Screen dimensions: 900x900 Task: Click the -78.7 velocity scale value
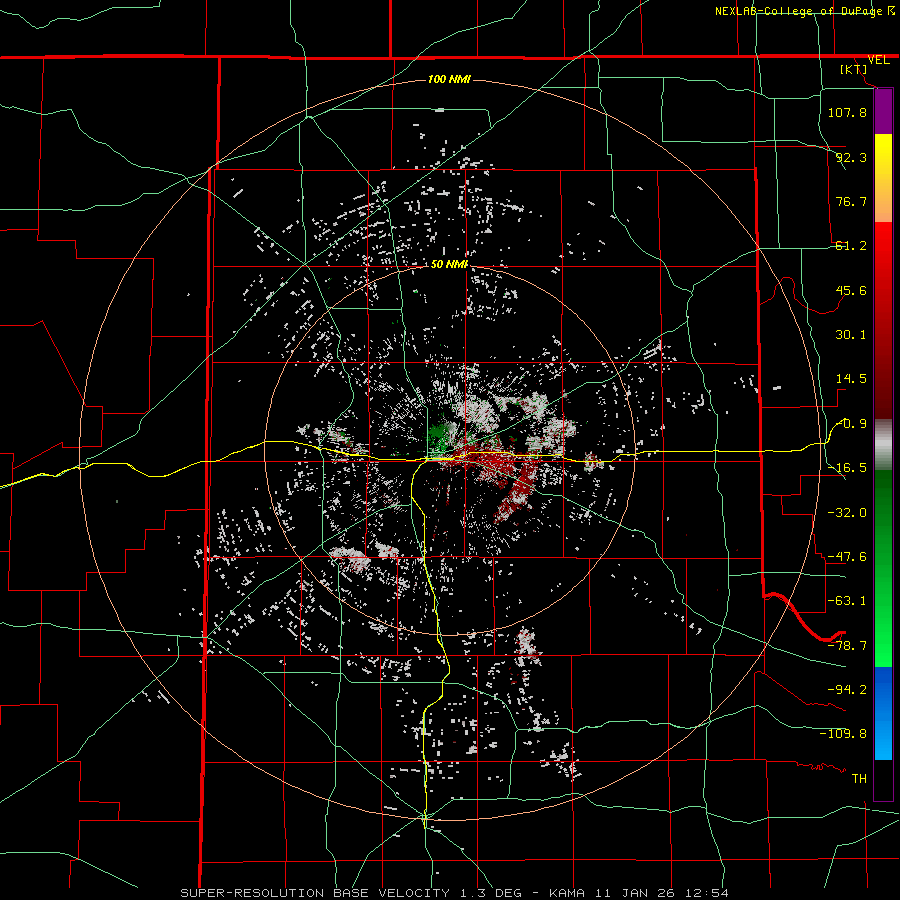[847, 646]
